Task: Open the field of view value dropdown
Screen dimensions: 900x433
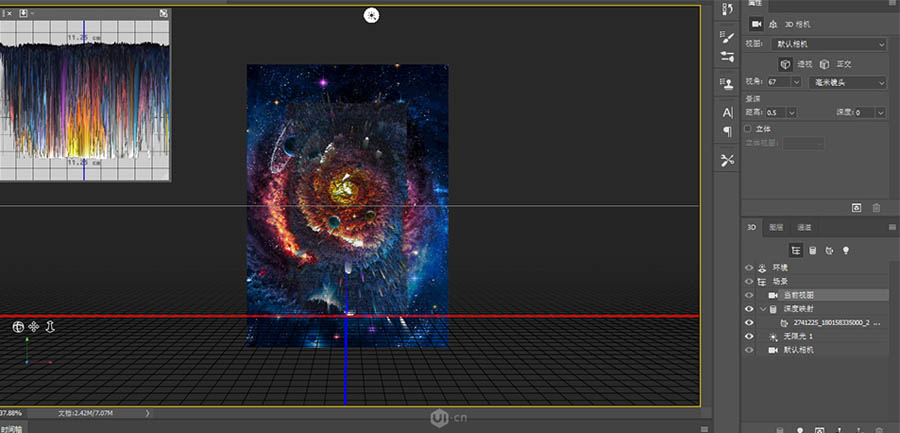Action: (796, 82)
